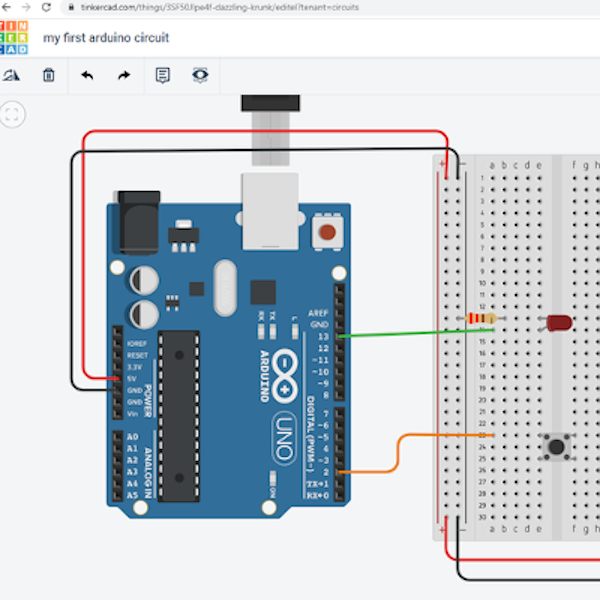Select the orange wire from pin 2
This screenshot has height=600, width=600.
(x=400, y=450)
